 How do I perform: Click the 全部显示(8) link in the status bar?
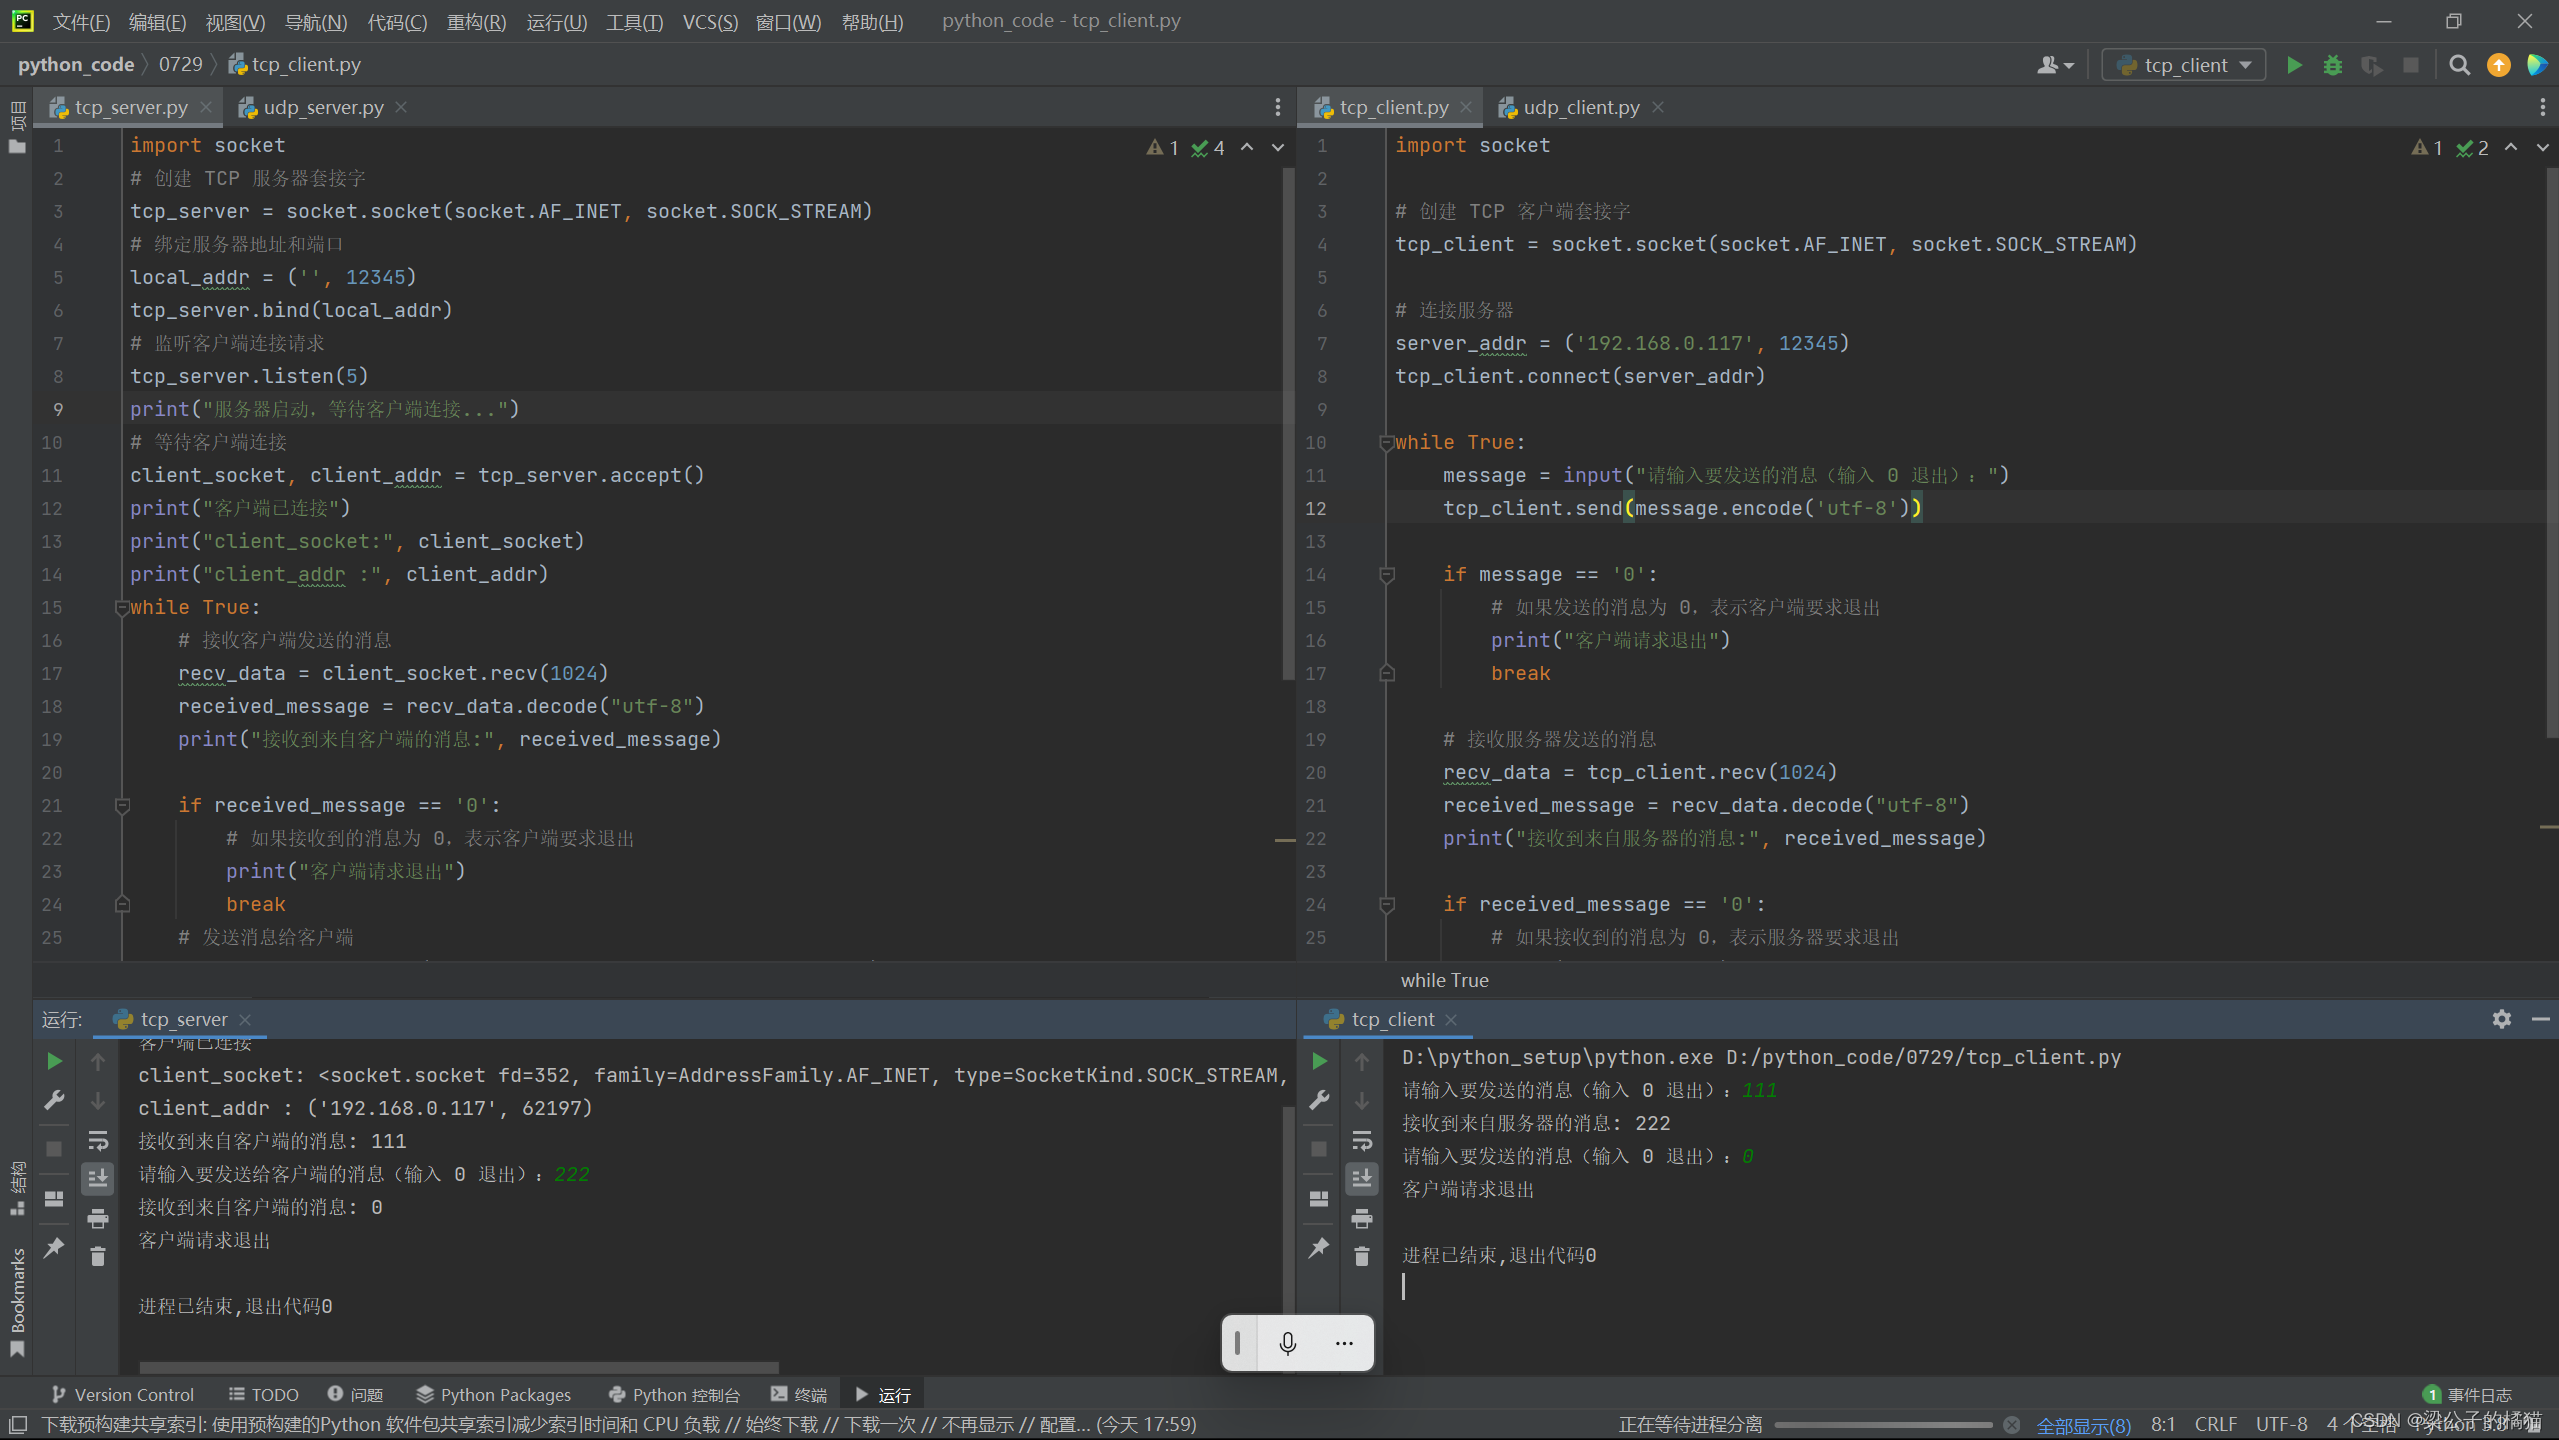(x=2083, y=1425)
